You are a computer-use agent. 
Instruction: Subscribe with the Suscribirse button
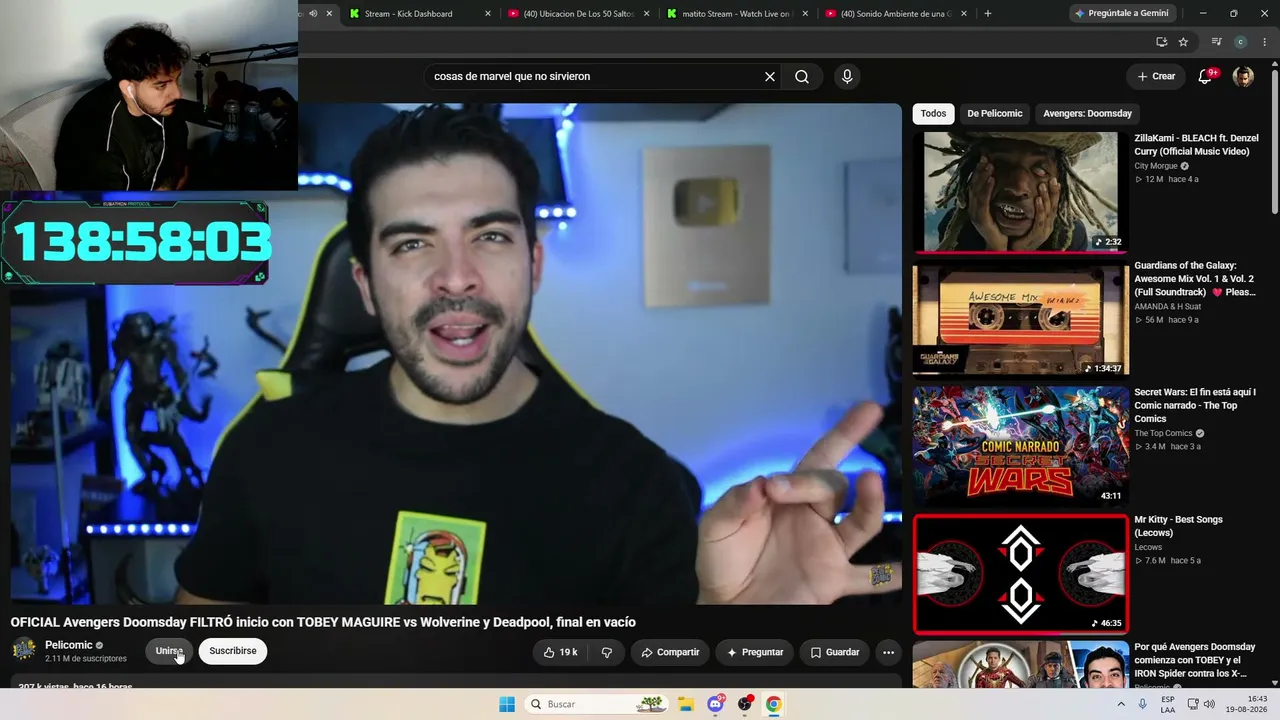pyautogui.click(x=233, y=651)
